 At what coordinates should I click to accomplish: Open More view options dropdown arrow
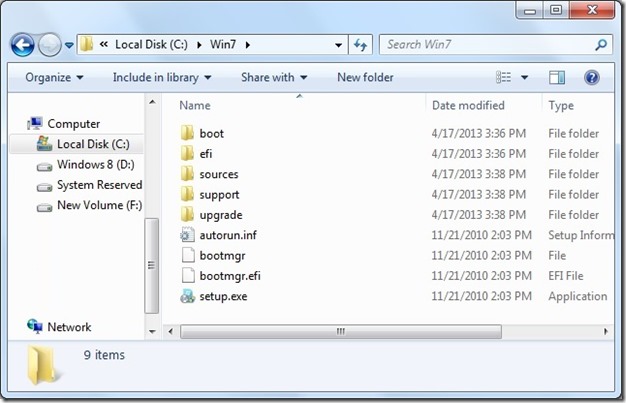[525, 77]
